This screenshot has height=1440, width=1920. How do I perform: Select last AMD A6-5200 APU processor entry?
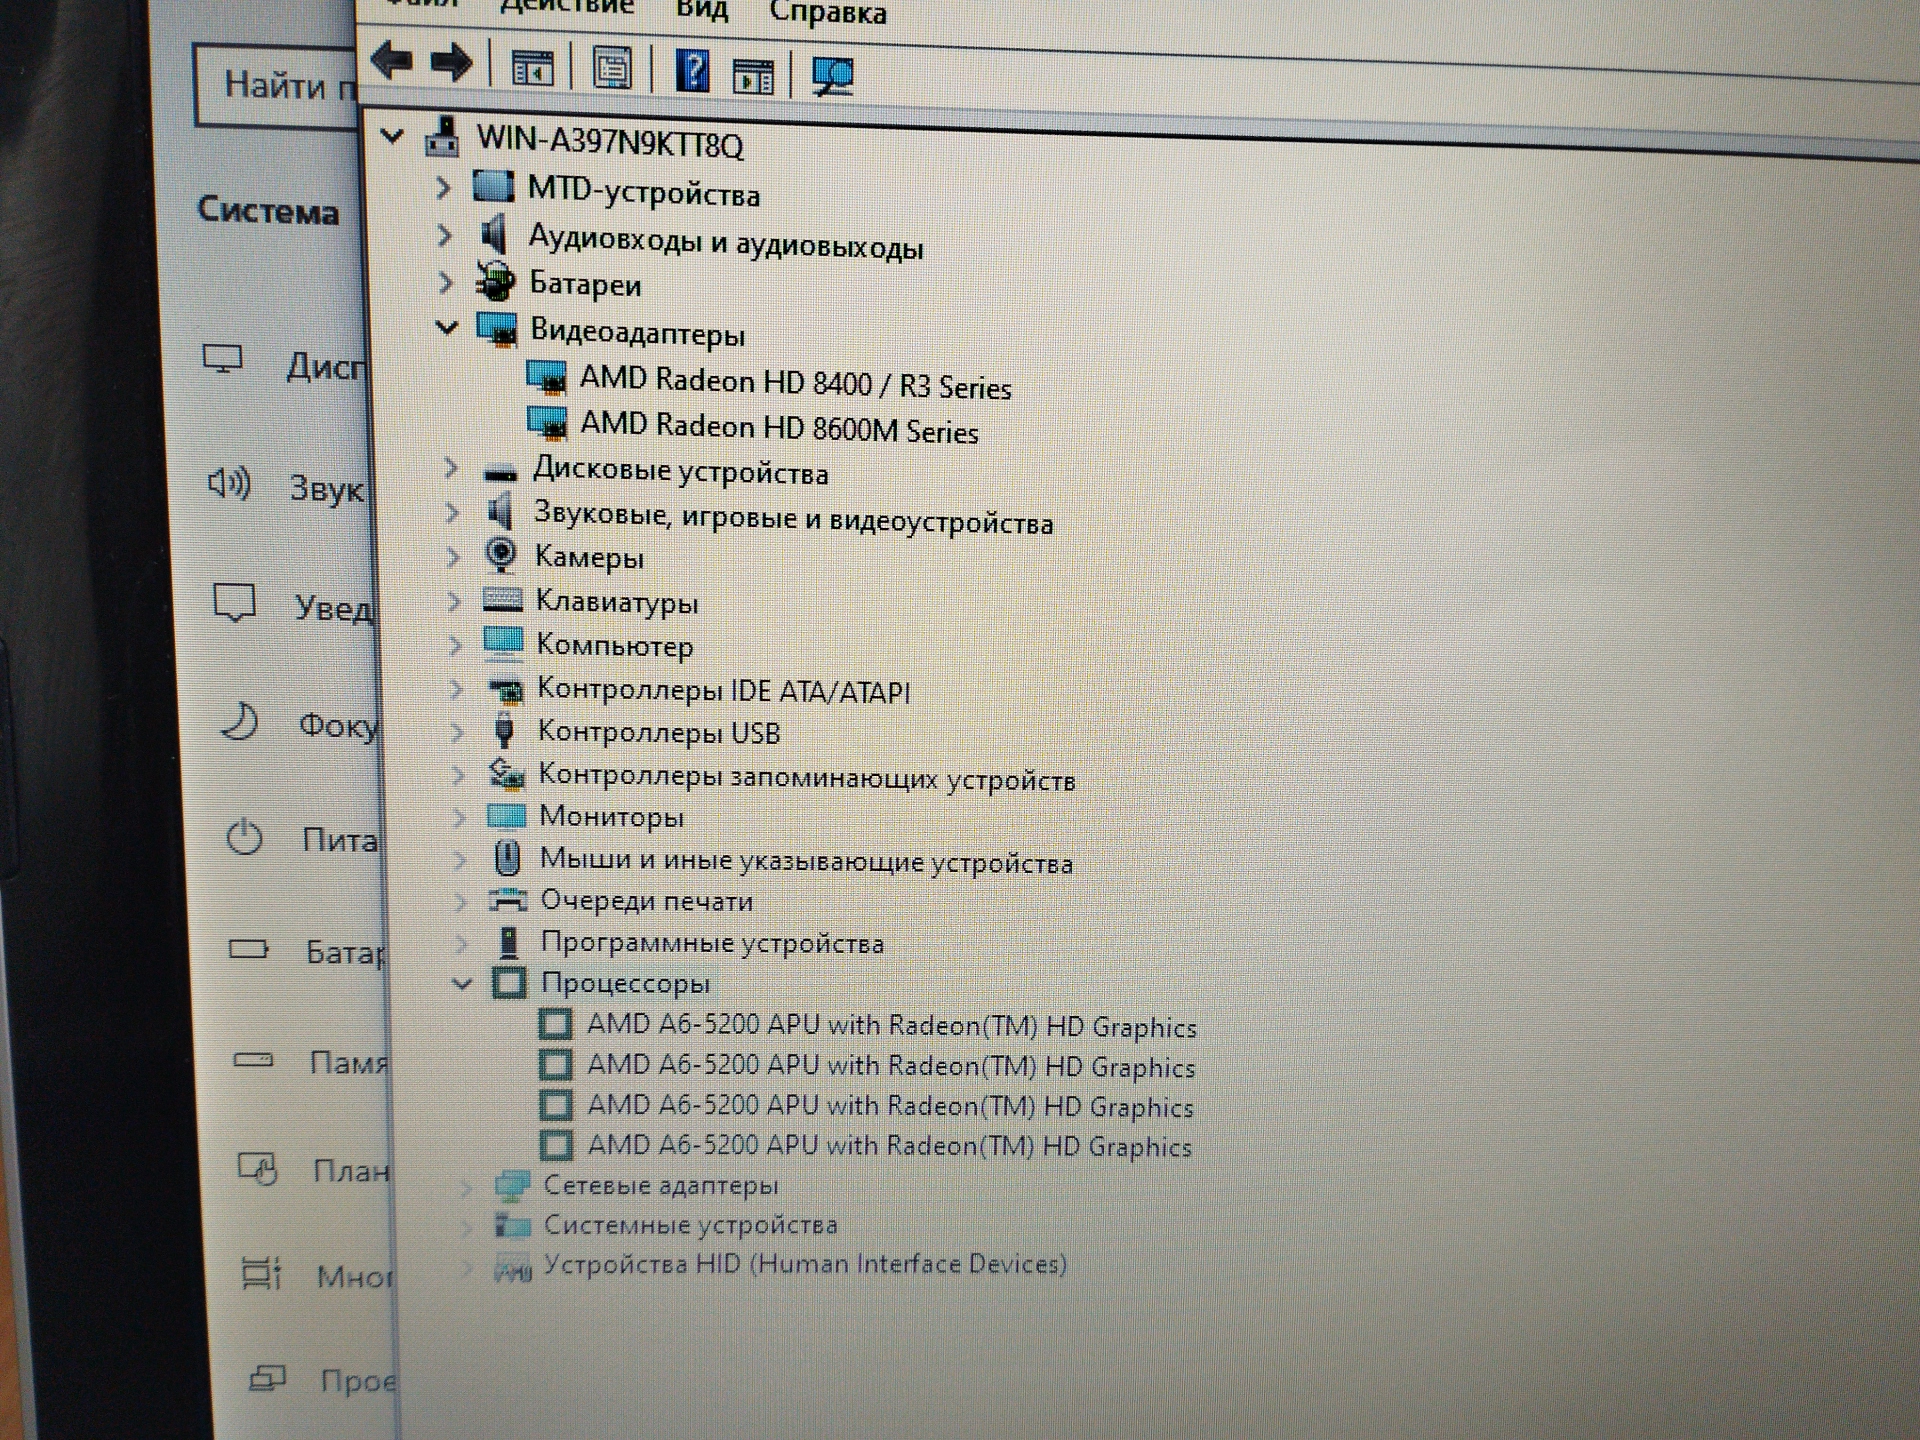[889, 1145]
